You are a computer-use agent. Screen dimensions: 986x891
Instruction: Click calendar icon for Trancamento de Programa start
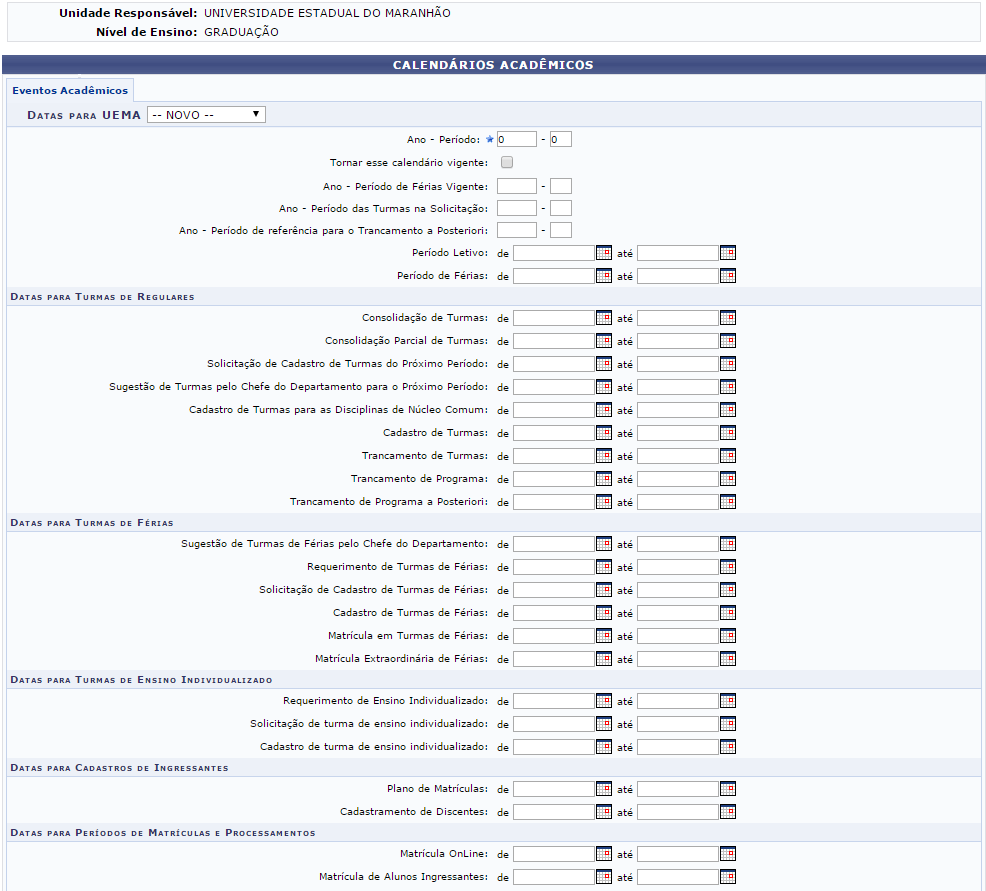click(603, 479)
